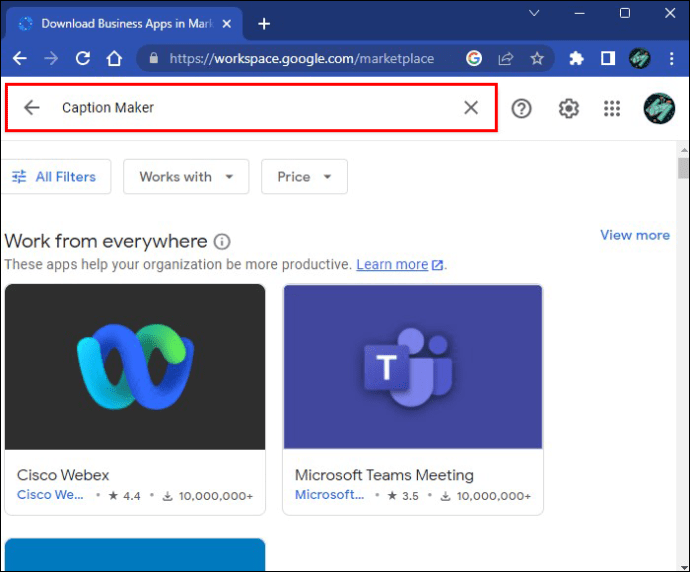The image size is (690, 572).
Task: Follow the Learn more link
Action: [x=392, y=264]
